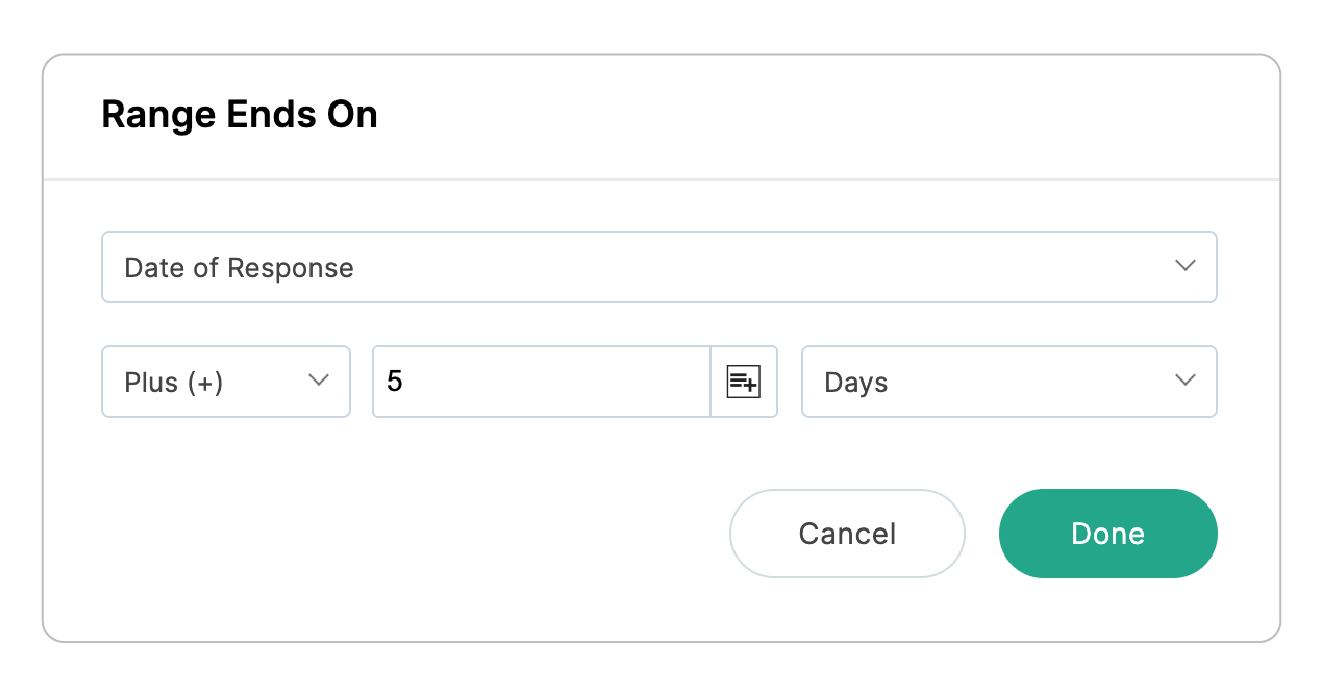Select the "Date of Response" text label
The width and height of the screenshot is (1324, 693).
pos(238,268)
